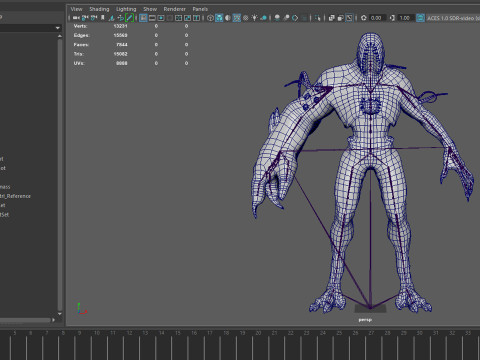Toggle the Textured display icon
480x360 pixels.
click(x=246, y=18)
